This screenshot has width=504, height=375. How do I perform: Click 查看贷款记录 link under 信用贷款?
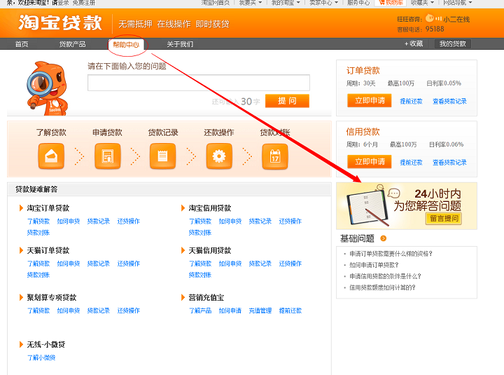449,163
